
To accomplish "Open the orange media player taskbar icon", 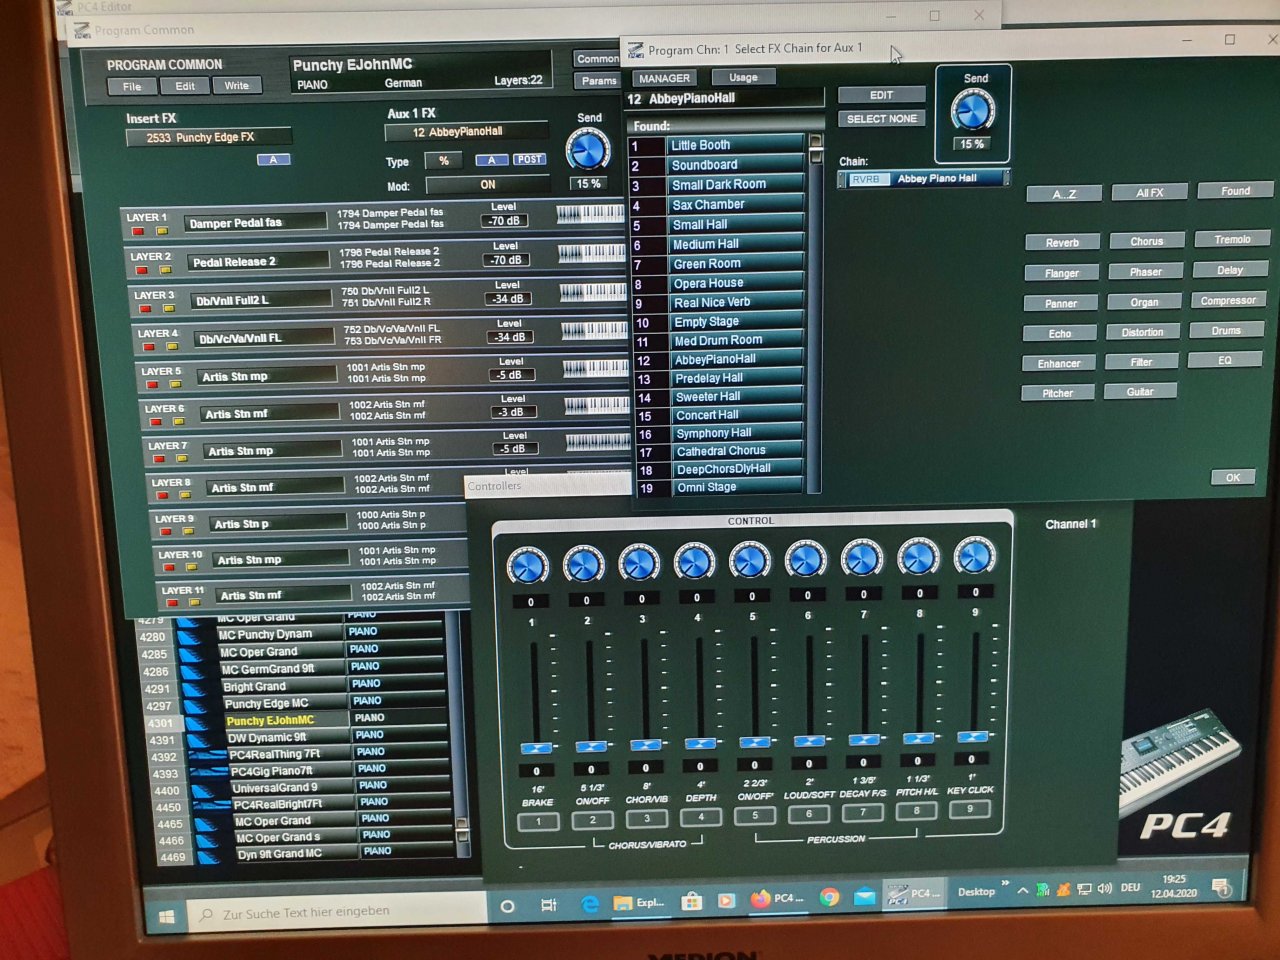I will click(726, 900).
